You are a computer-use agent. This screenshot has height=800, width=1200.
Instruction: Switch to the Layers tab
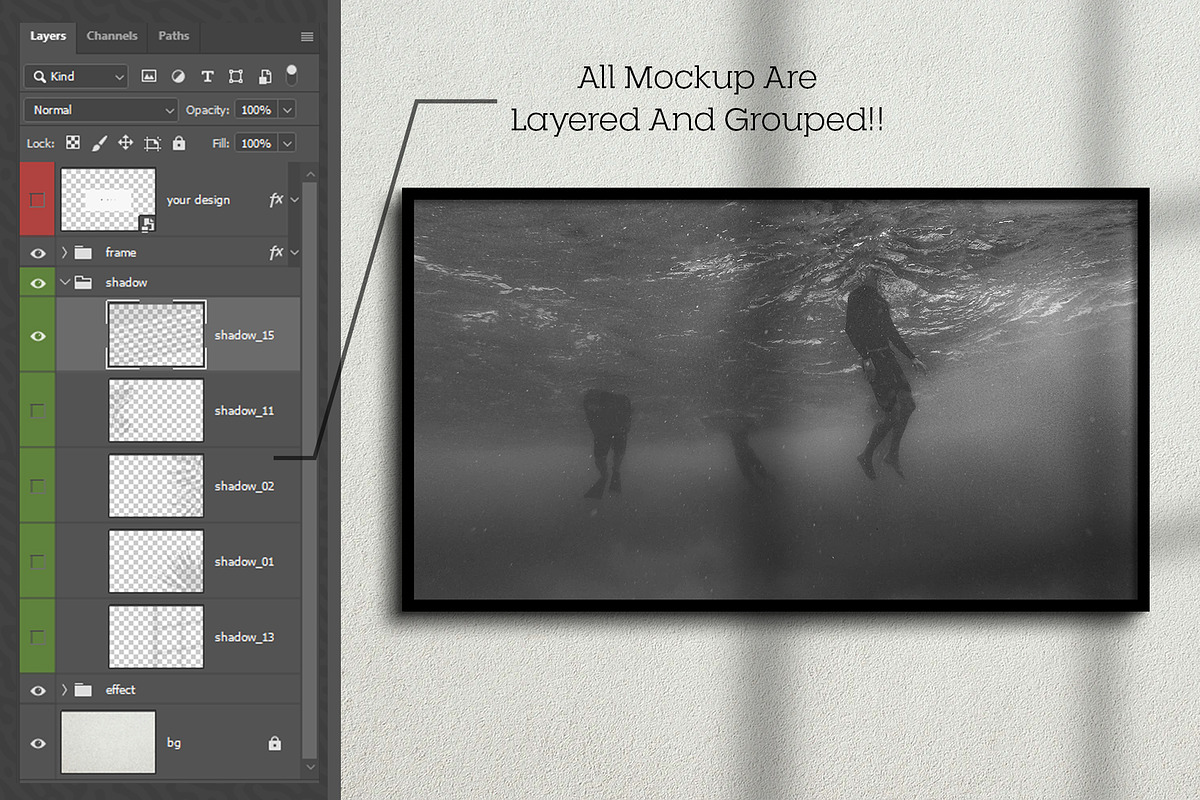[x=48, y=36]
